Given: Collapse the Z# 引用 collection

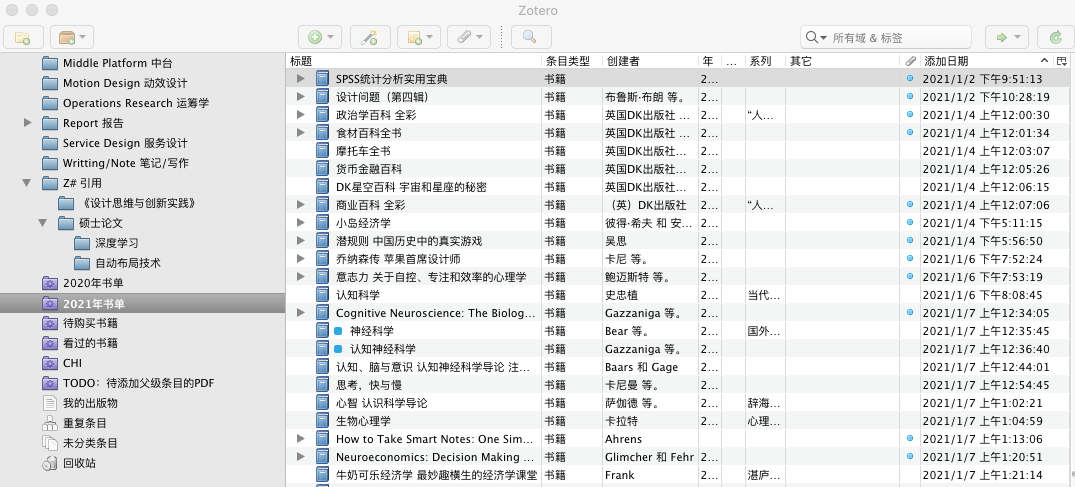Looking at the screenshot, I should click(27, 182).
